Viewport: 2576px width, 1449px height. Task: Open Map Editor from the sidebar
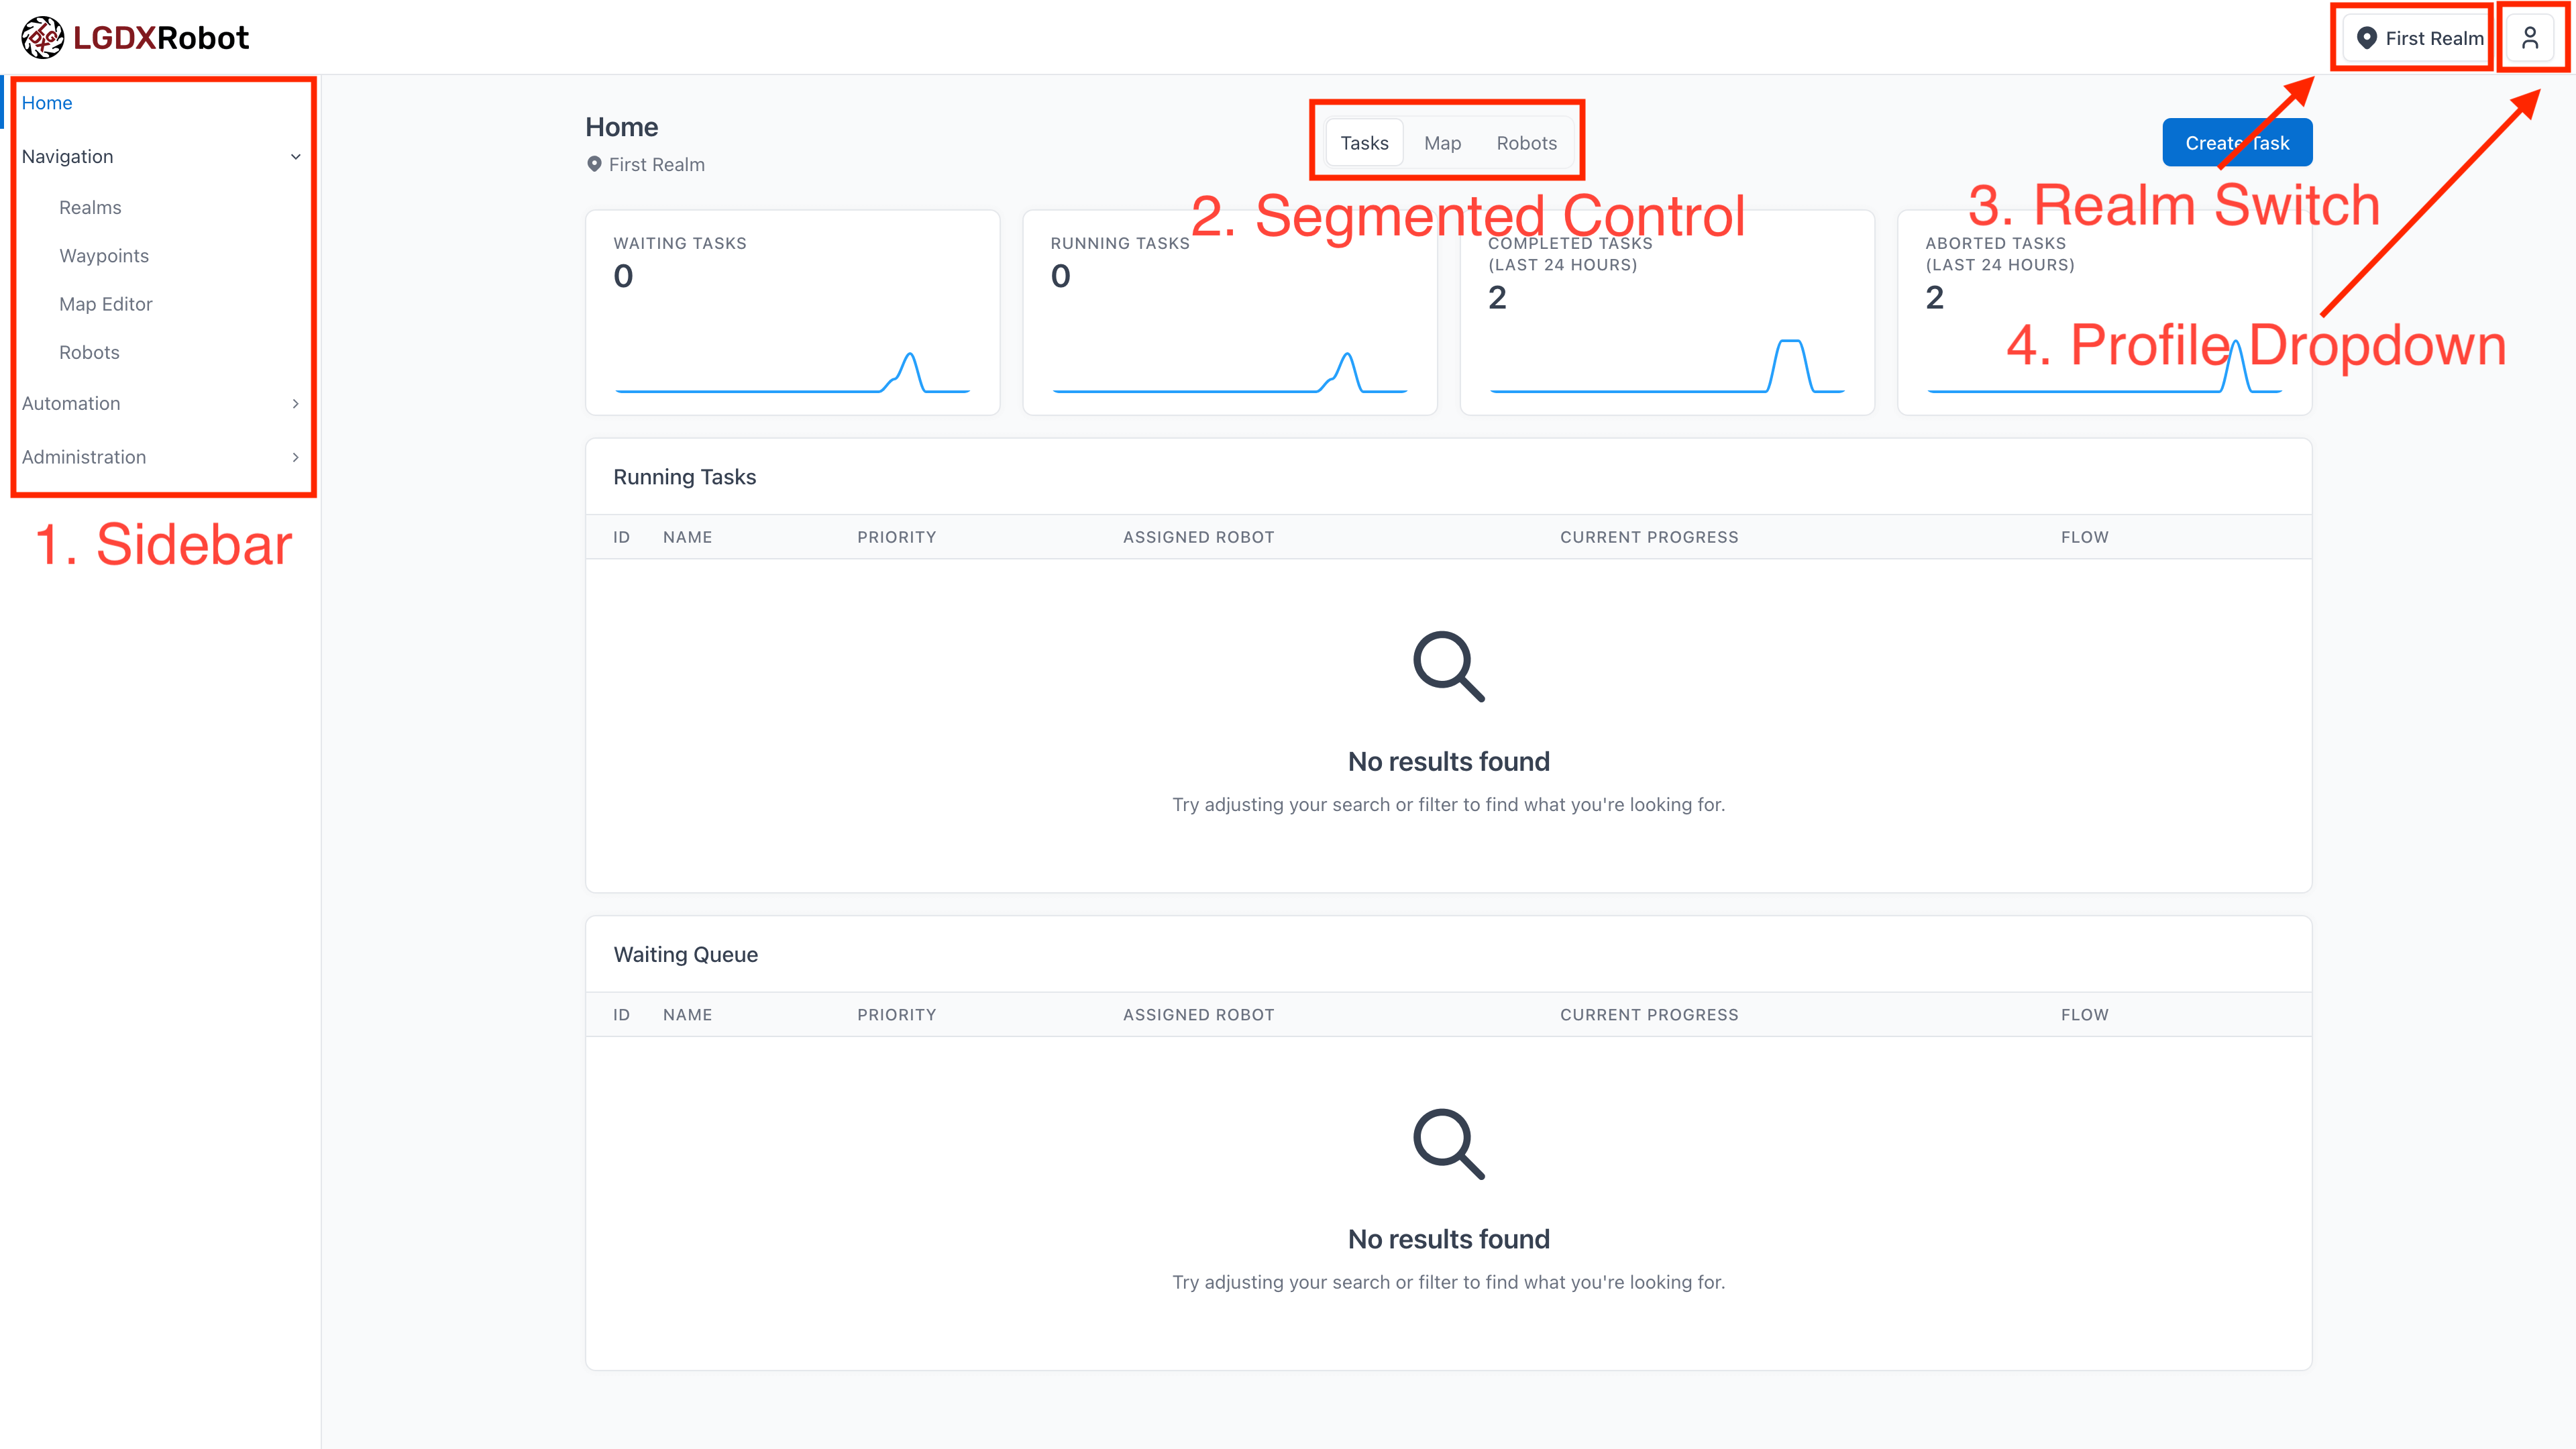click(106, 304)
